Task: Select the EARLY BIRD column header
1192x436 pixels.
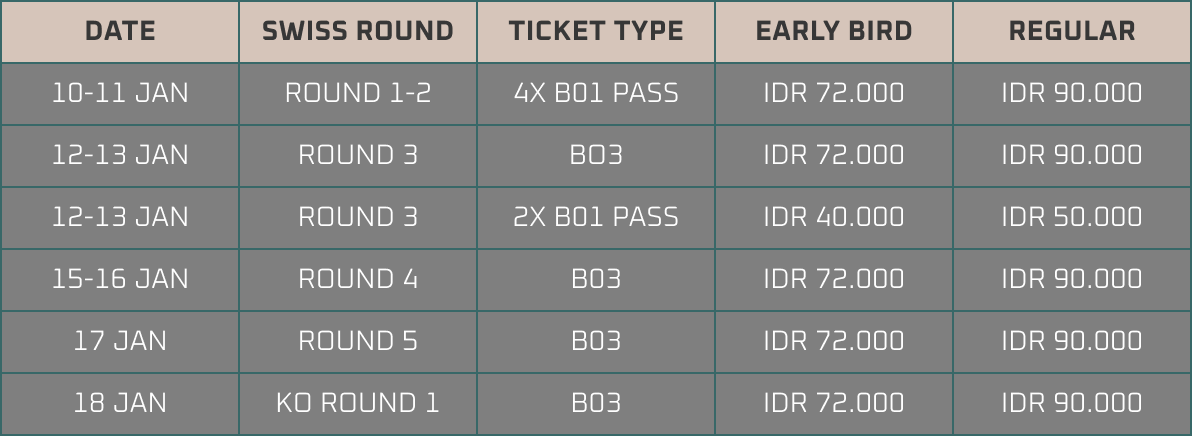Action: click(x=834, y=31)
